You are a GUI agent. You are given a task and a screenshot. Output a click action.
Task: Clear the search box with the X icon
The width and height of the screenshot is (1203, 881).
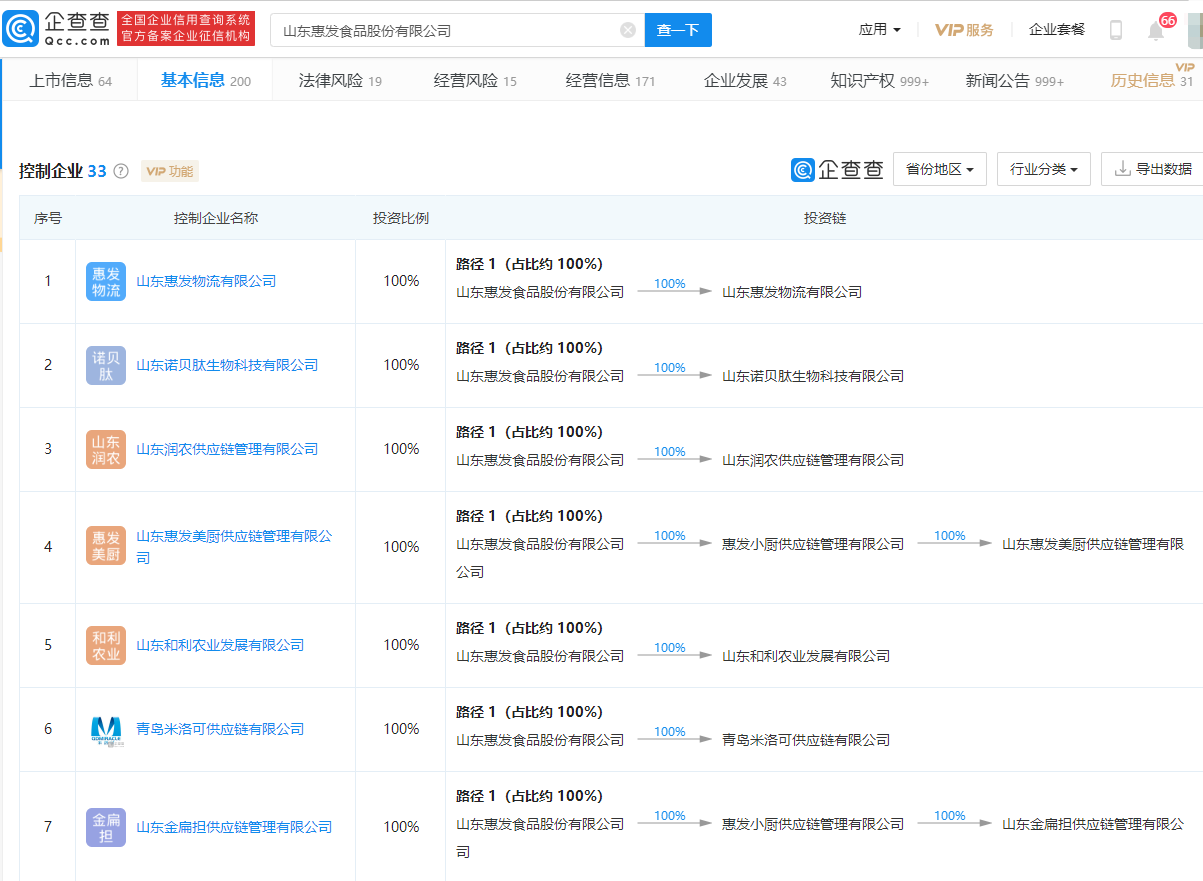[x=628, y=30]
